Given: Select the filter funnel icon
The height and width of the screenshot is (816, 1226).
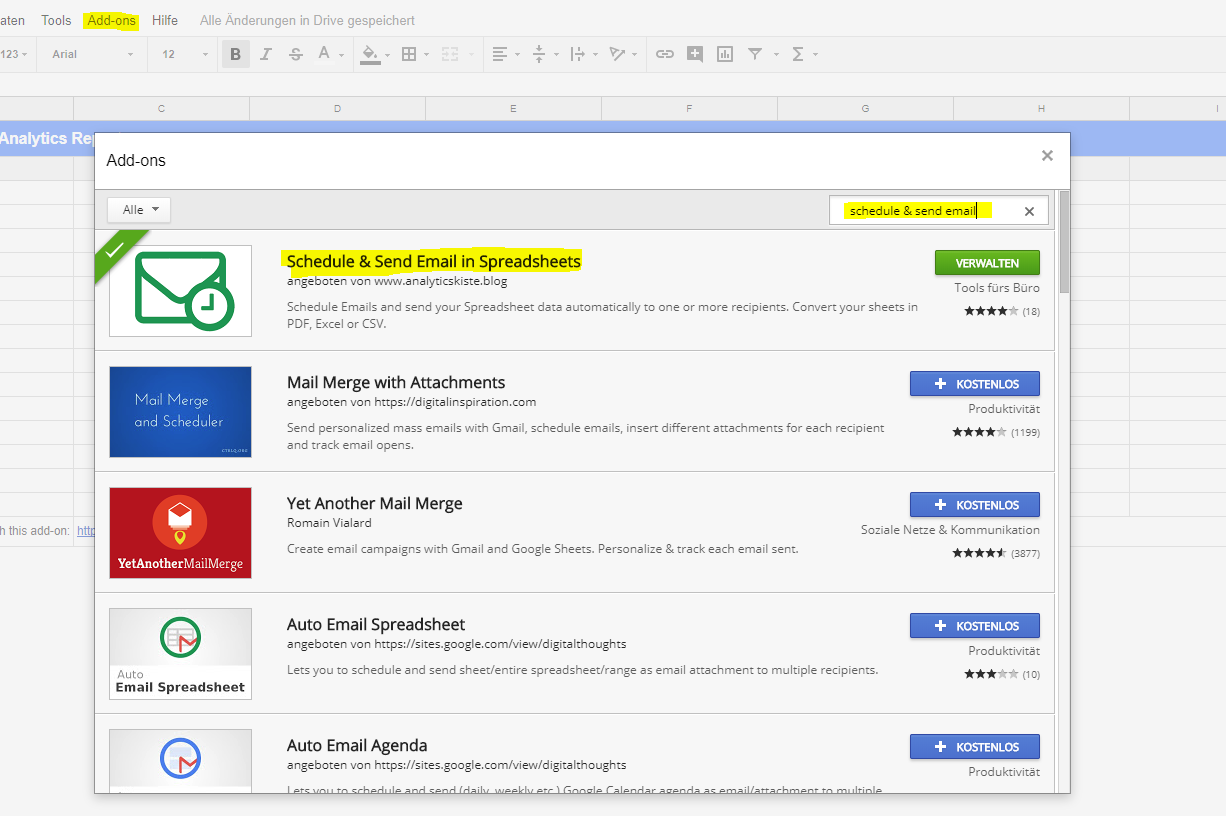Looking at the screenshot, I should (755, 54).
